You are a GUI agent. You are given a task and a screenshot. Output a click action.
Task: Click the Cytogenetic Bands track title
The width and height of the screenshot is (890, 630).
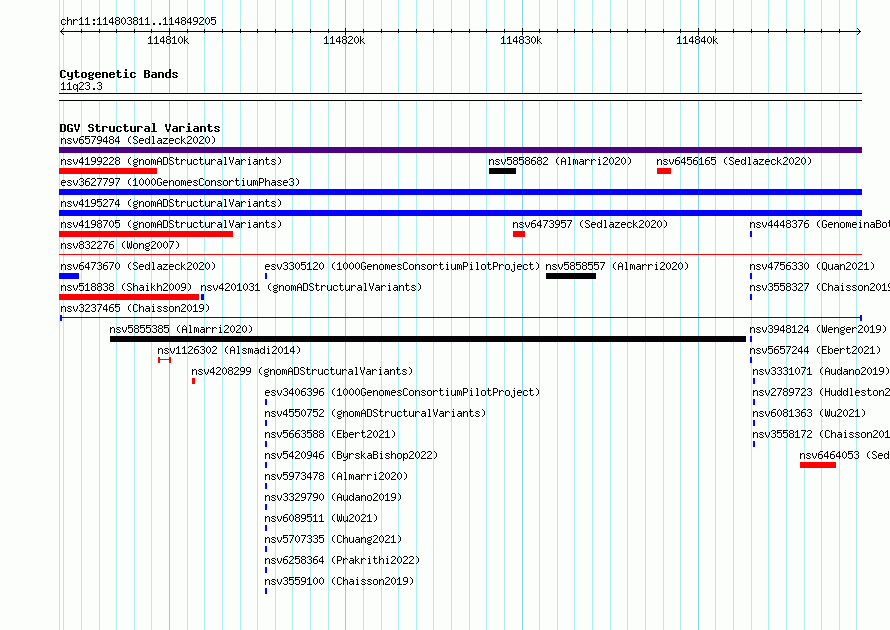(x=119, y=74)
